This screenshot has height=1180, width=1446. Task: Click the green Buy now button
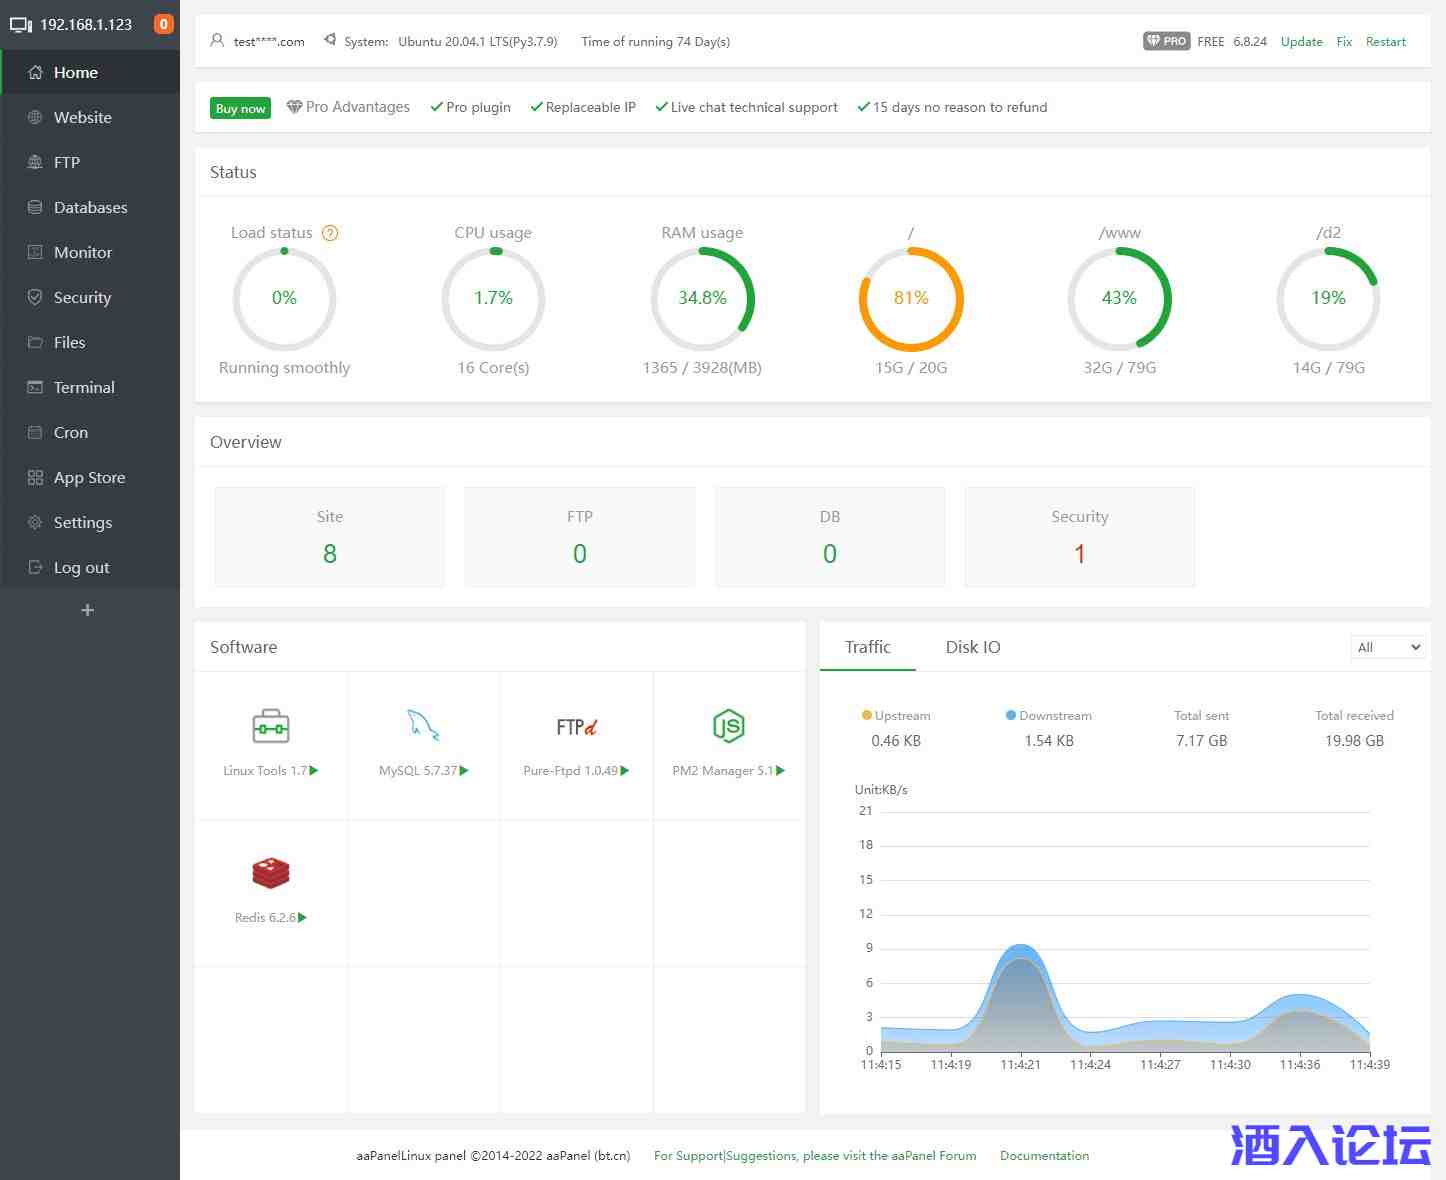pyautogui.click(x=240, y=108)
